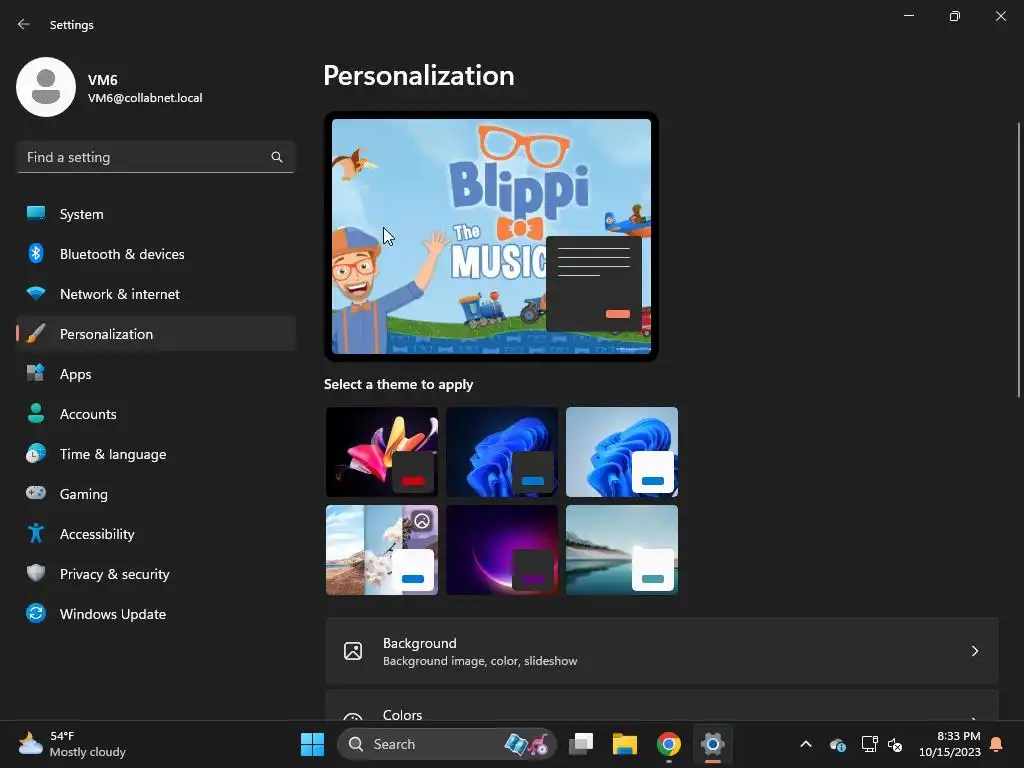Click the Accounts person icon in sidebar
Viewport: 1024px width, 768px height.
point(36,413)
